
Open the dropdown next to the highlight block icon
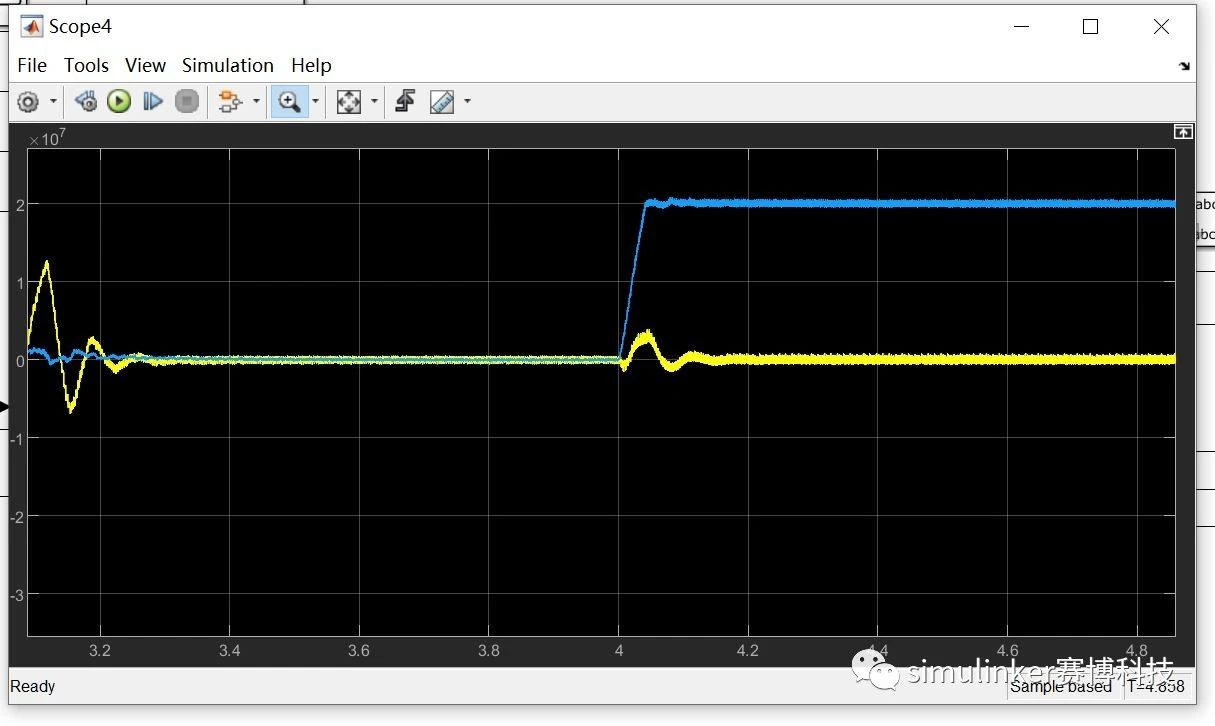pos(256,102)
